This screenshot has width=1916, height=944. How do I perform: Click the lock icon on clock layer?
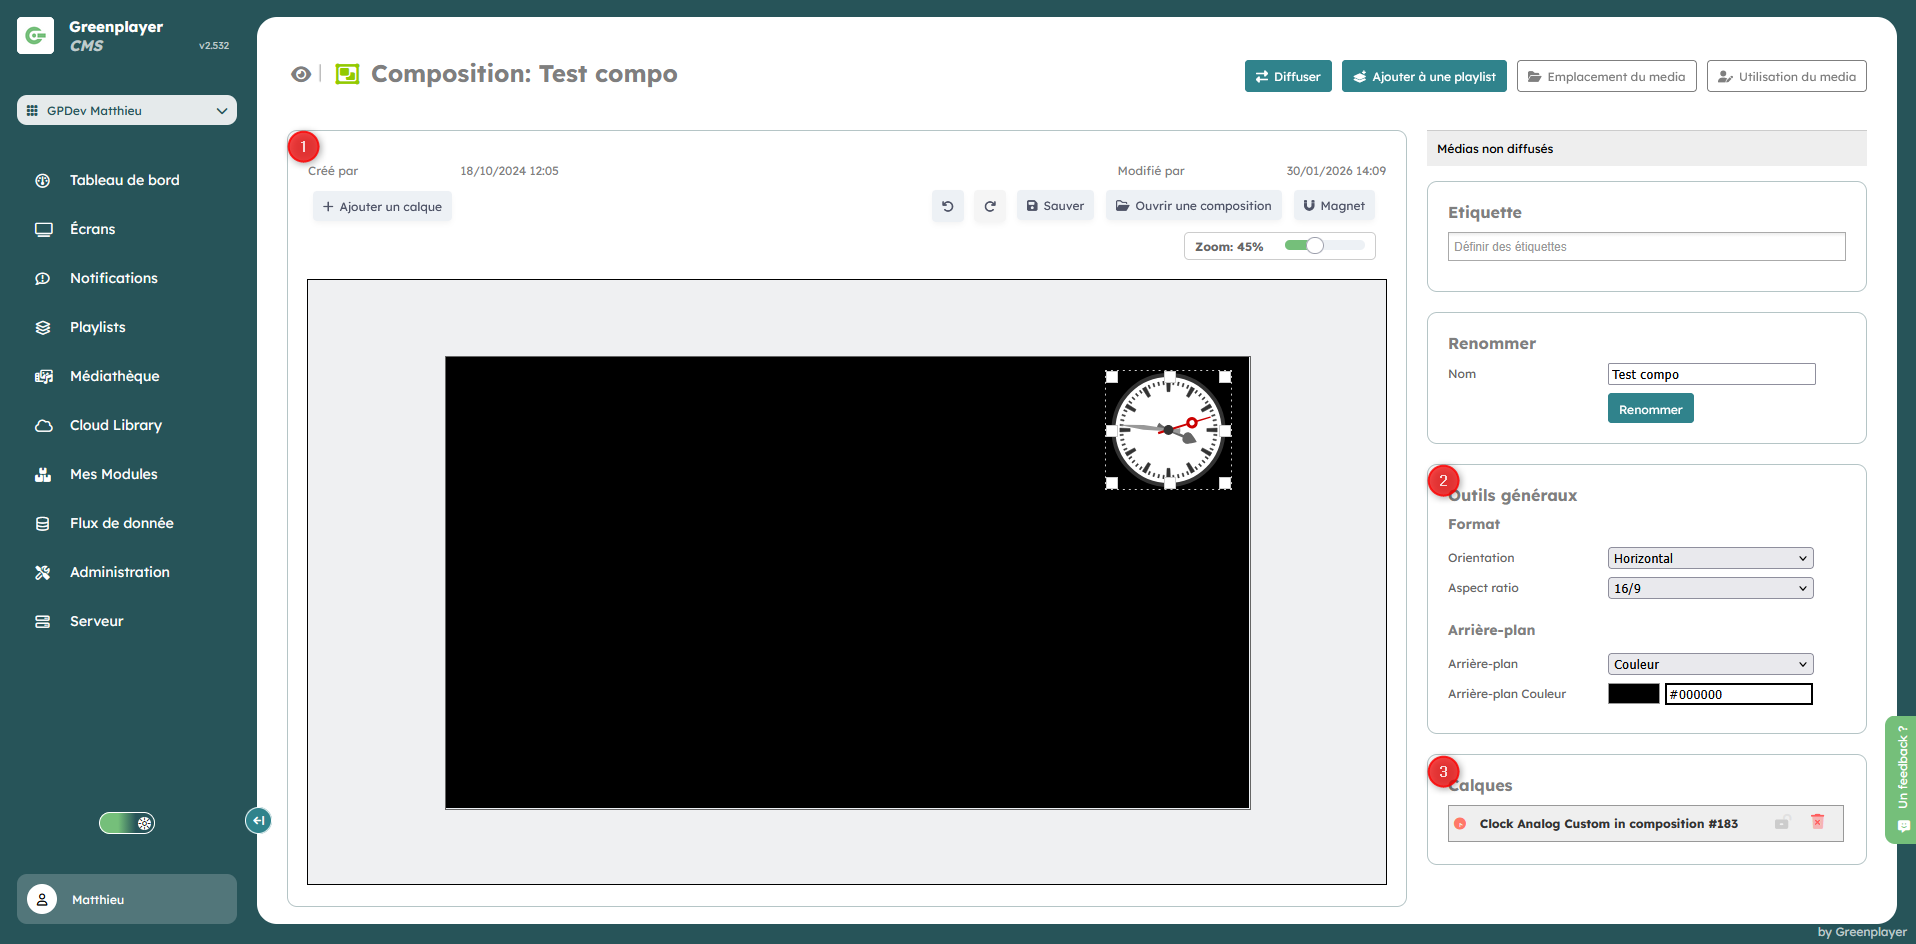pyautogui.click(x=1782, y=823)
